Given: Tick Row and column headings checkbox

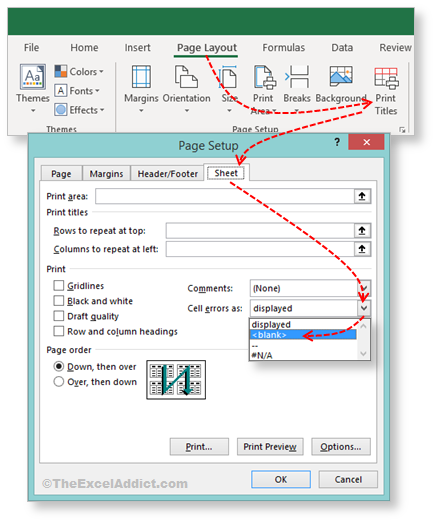Looking at the screenshot, I should [x=59, y=331].
